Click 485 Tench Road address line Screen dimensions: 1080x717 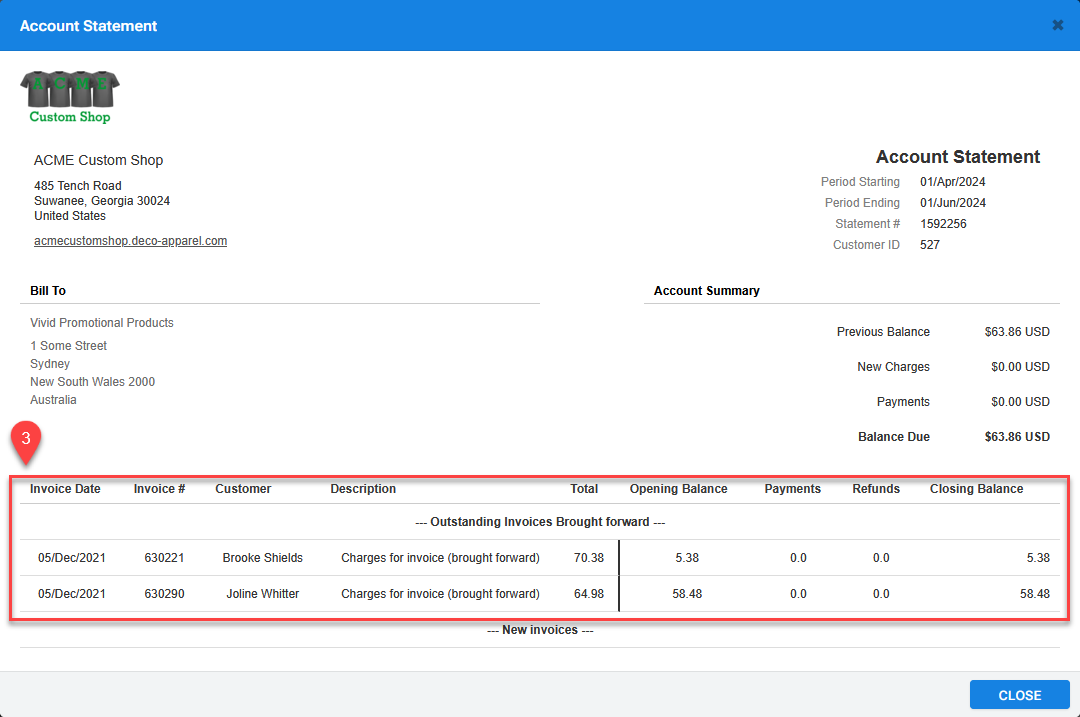pos(78,186)
